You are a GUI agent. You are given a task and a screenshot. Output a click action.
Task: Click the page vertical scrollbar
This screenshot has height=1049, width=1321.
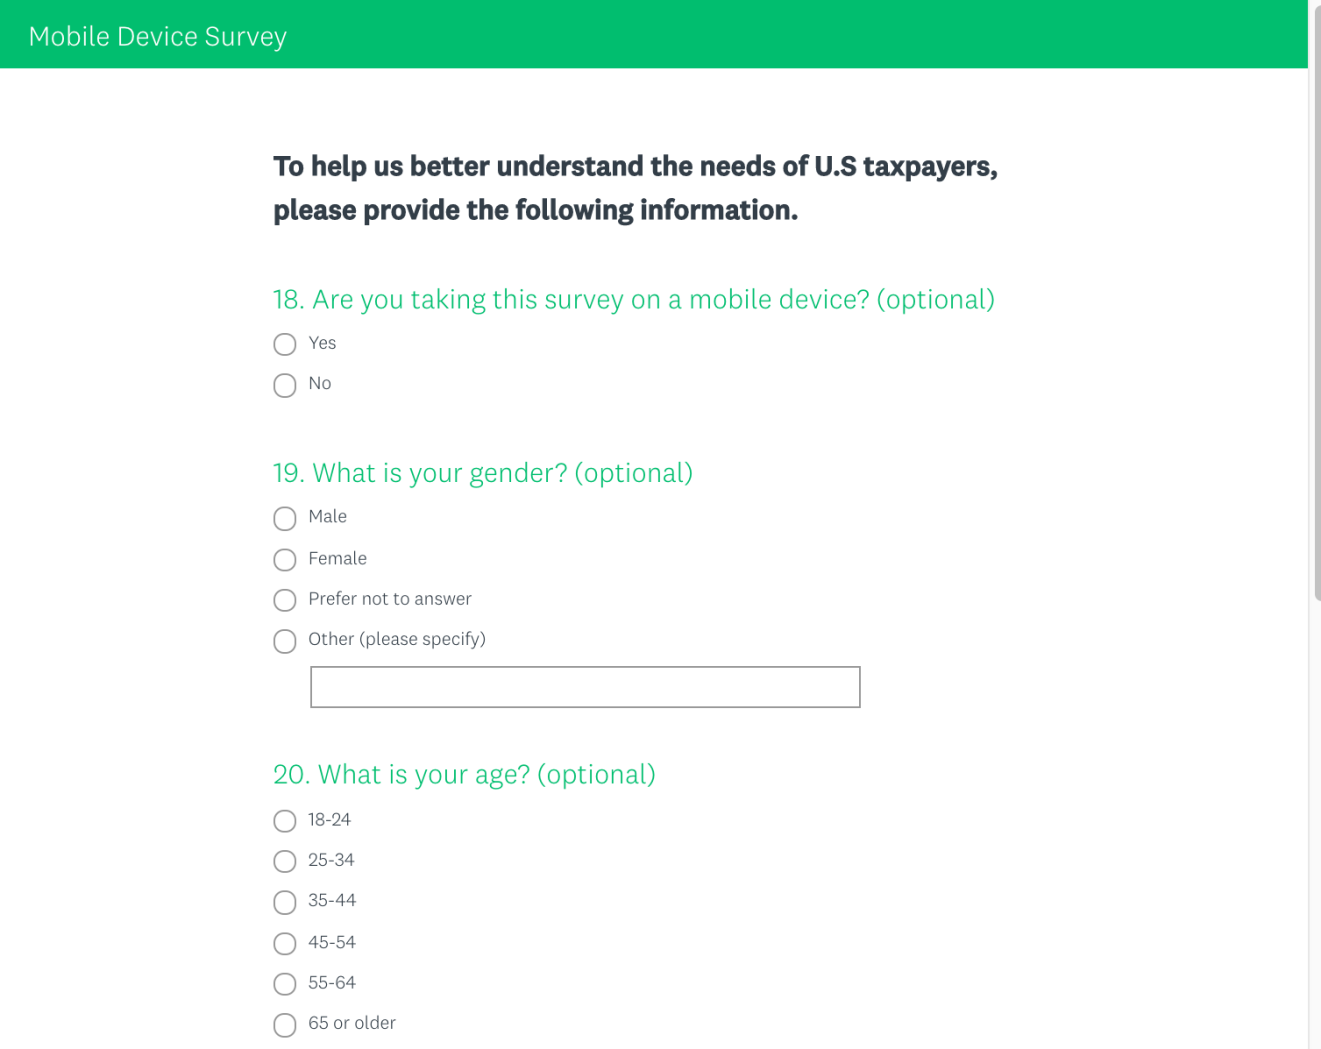pyautogui.click(x=1315, y=300)
